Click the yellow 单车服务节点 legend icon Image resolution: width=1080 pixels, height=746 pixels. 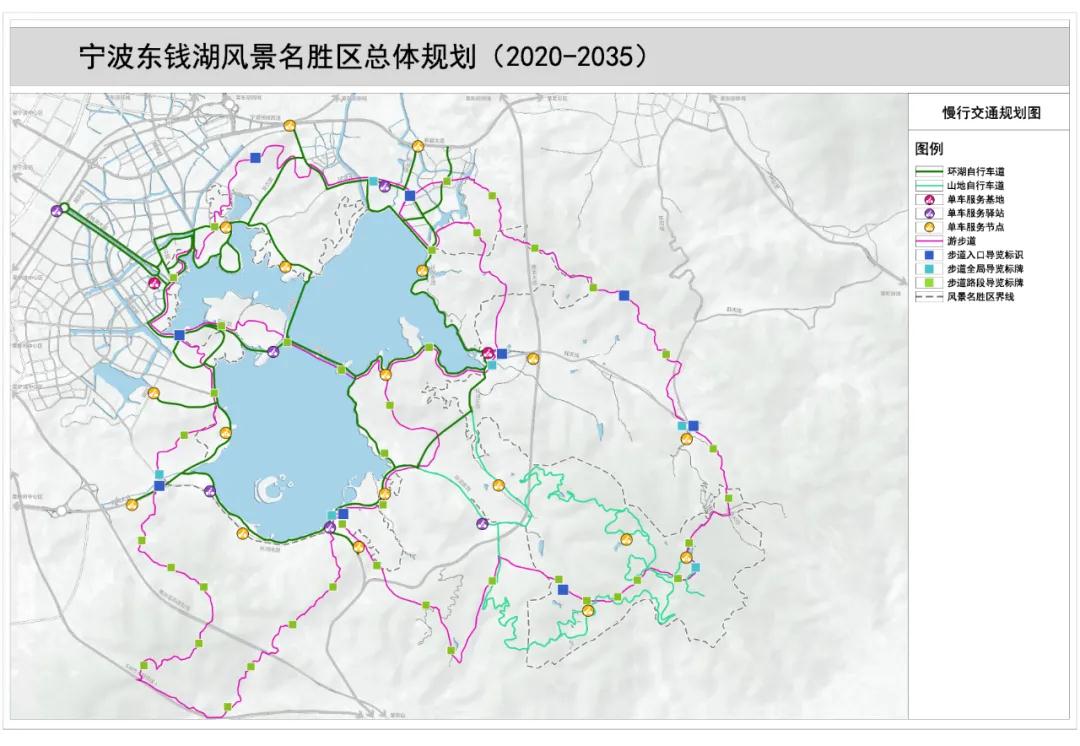[928, 227]
